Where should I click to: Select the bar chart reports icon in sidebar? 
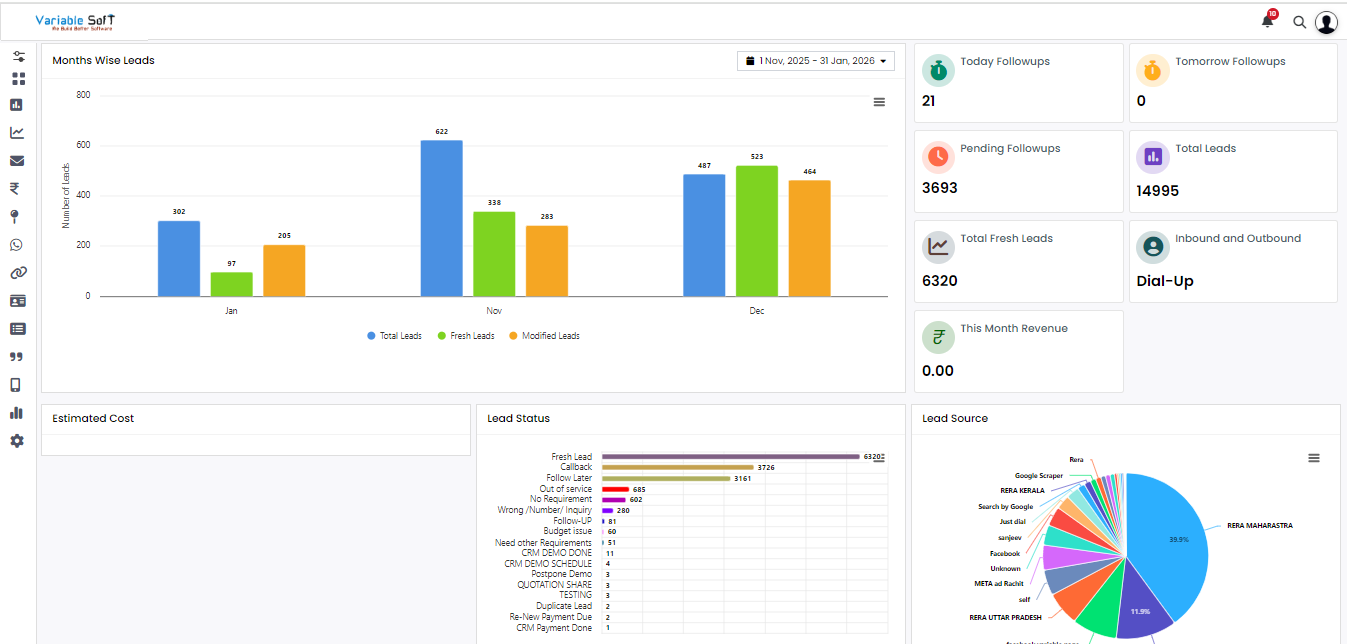(17, 104)
